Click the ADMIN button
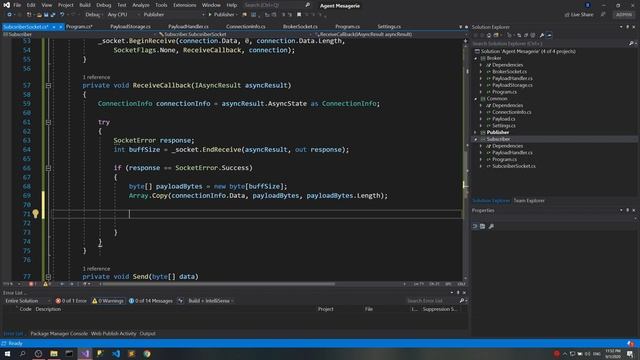Image resolution: width=640 pixels, height=360 pixels. tap(624, 15)
